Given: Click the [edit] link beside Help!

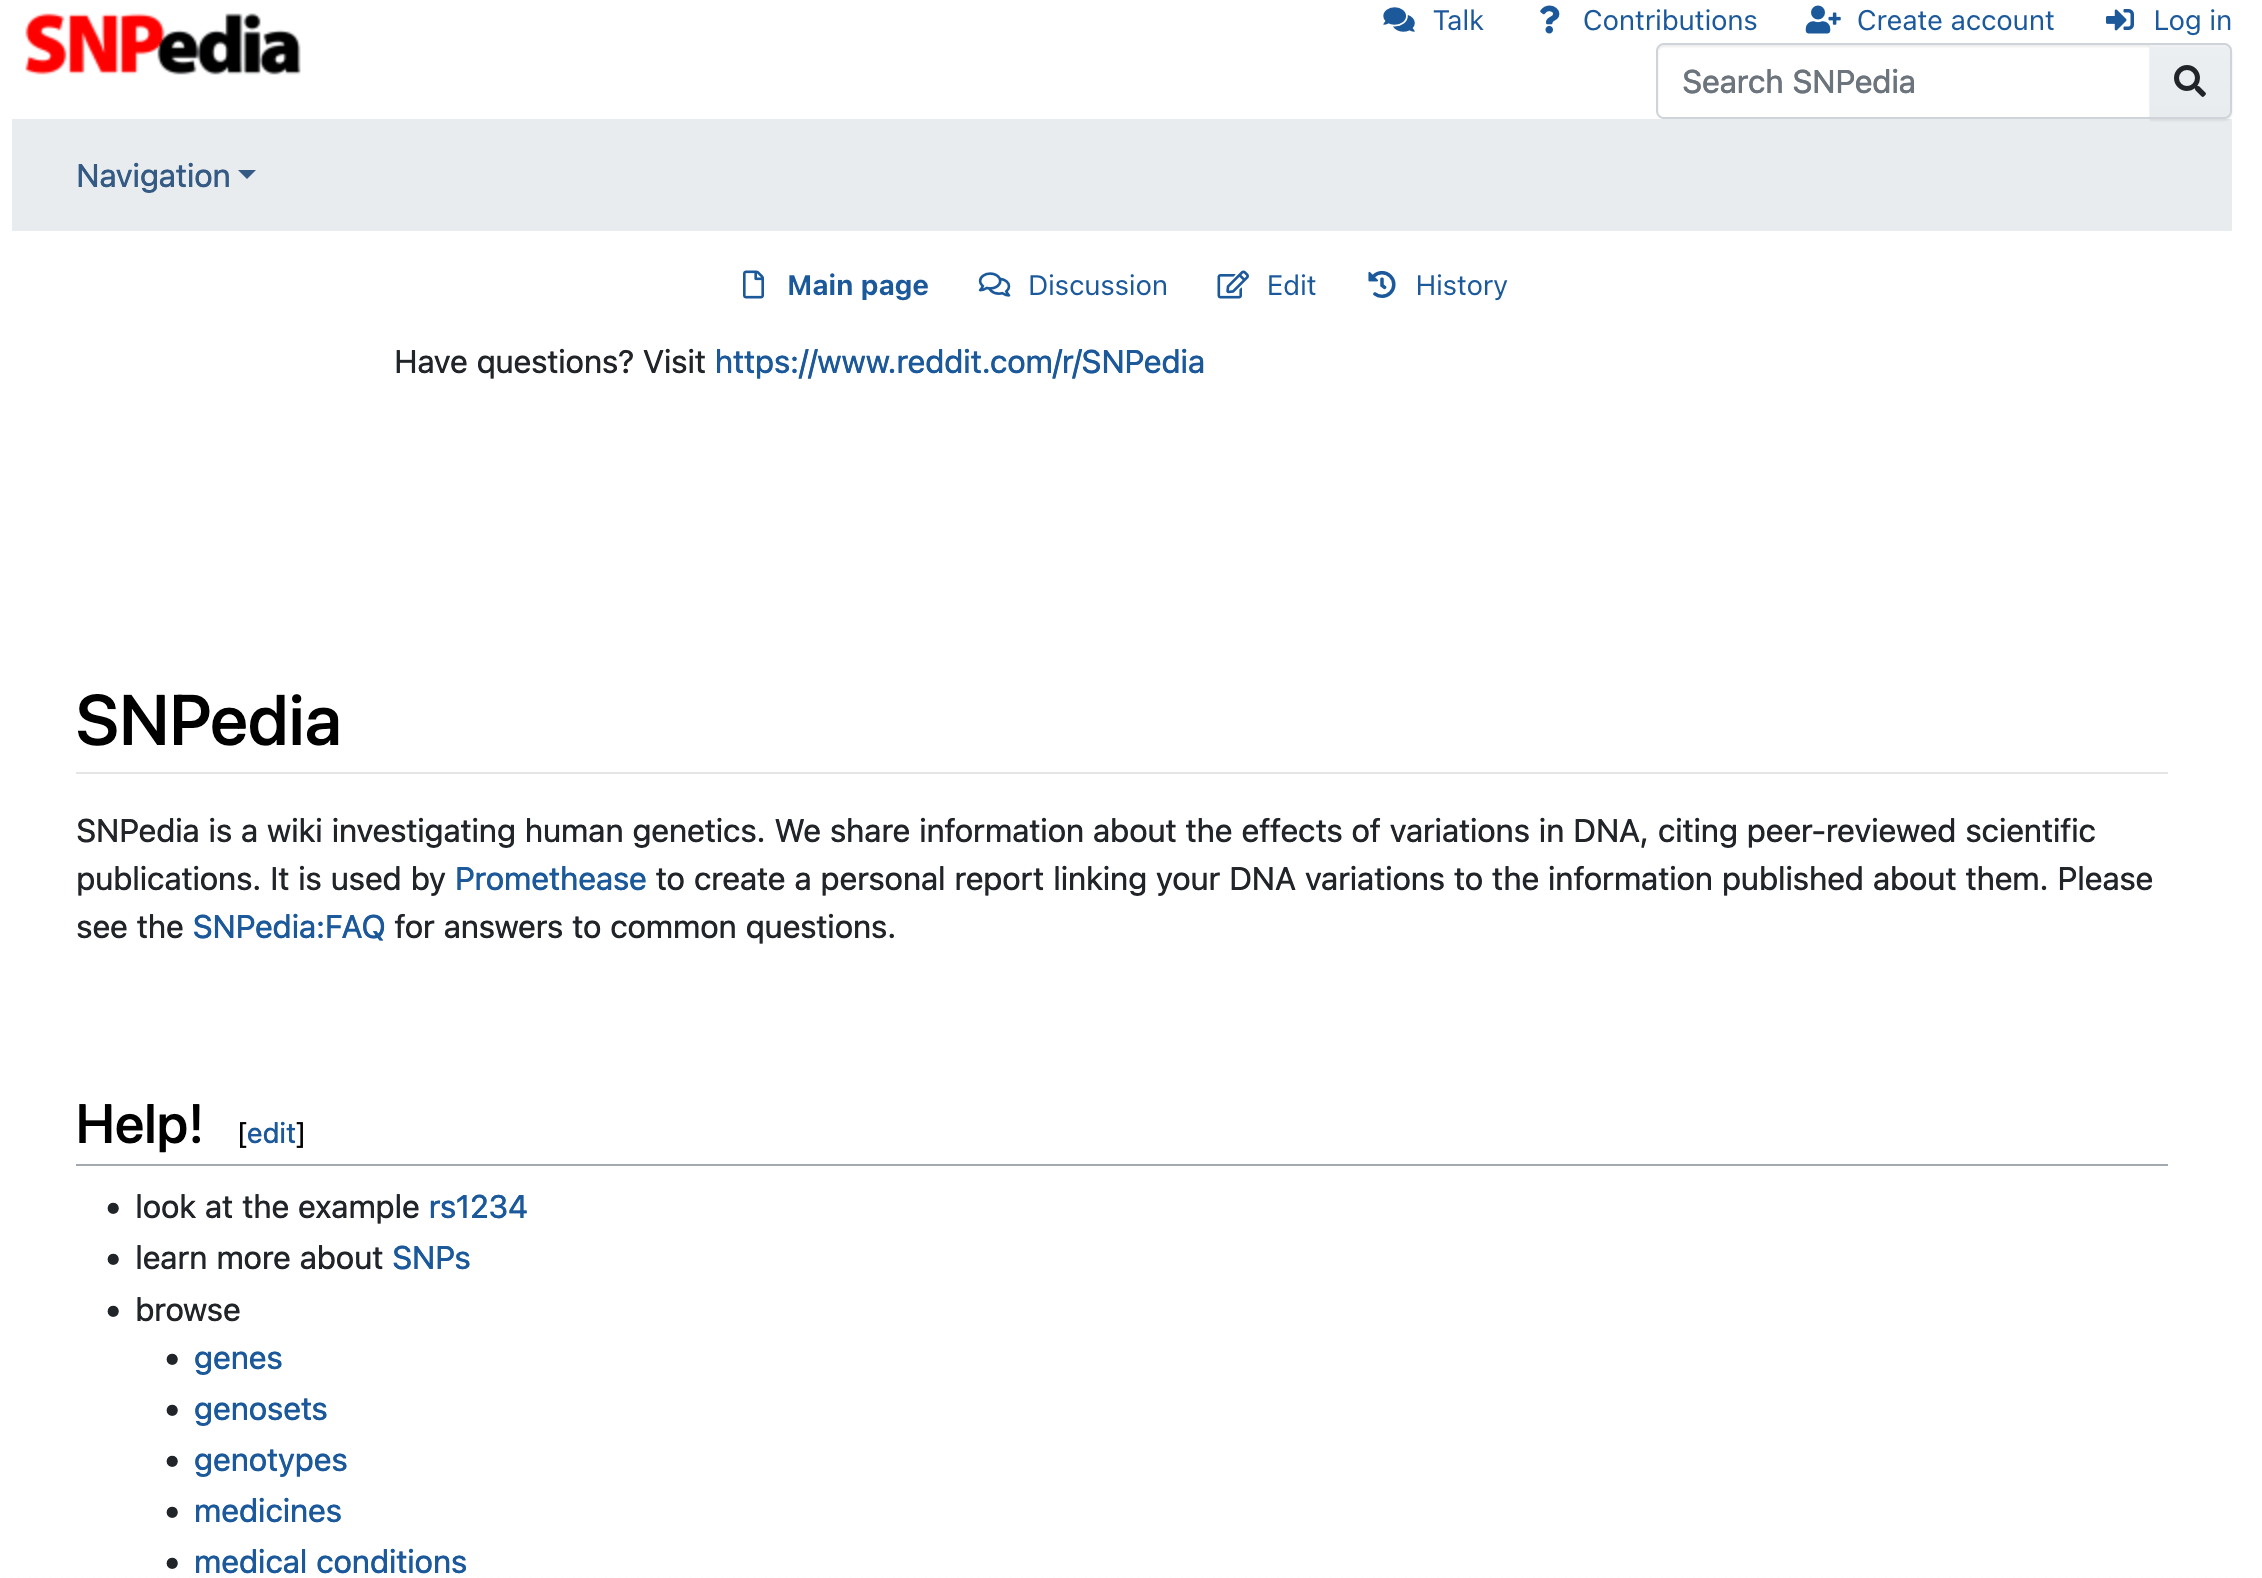Looking at the screenshot, I should click(x=271, y=1133).
